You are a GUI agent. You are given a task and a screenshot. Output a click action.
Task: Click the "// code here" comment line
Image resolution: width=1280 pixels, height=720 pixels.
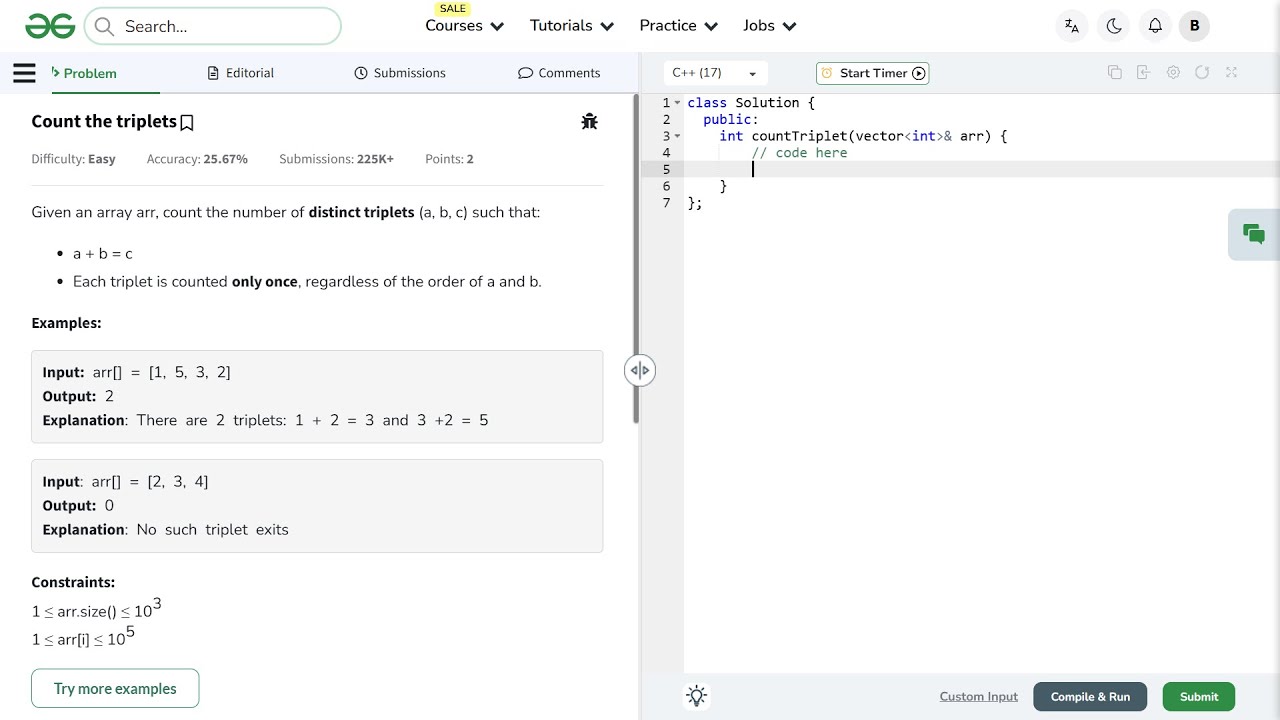(x=800, y=153)
